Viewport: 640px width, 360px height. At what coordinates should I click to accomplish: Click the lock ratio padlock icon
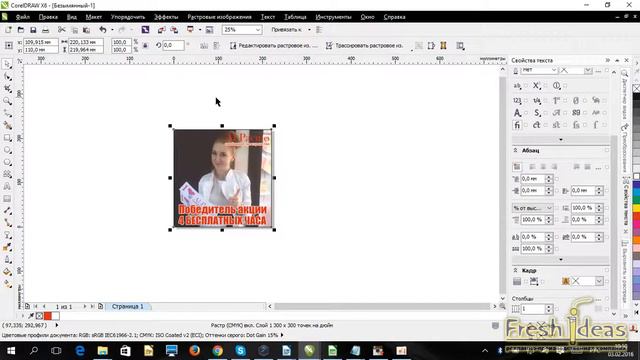pos(145,46)
